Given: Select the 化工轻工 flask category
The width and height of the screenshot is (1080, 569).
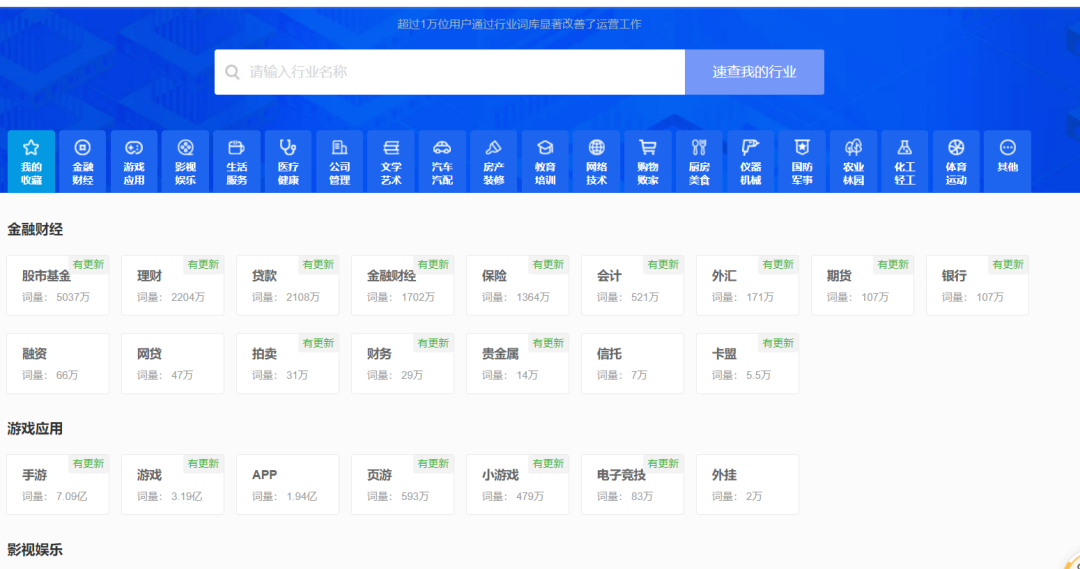Looking at the screenshot, I should [x=904, y=161].
